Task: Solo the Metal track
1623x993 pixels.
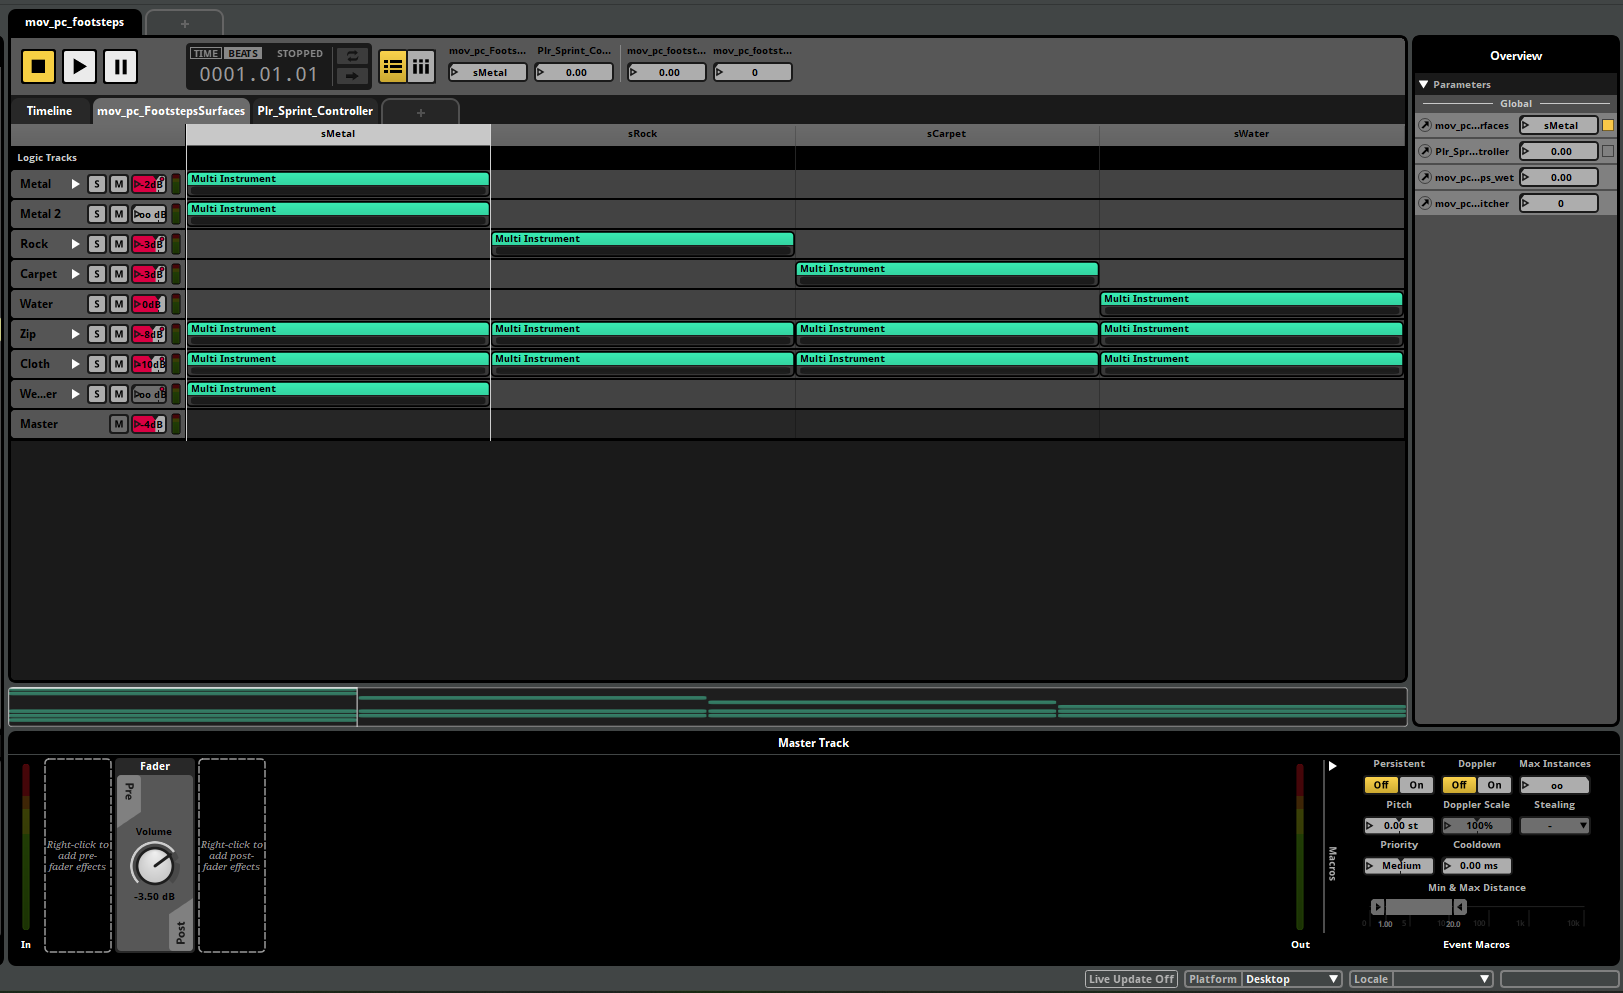Action: tap(97, 184)
